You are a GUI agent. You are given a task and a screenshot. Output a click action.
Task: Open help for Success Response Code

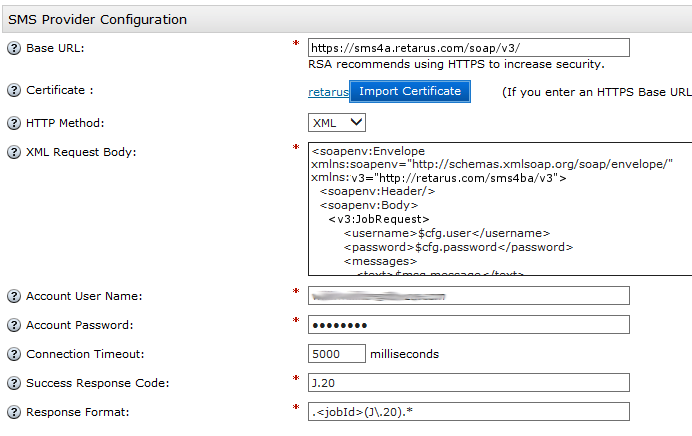point(14,383)
